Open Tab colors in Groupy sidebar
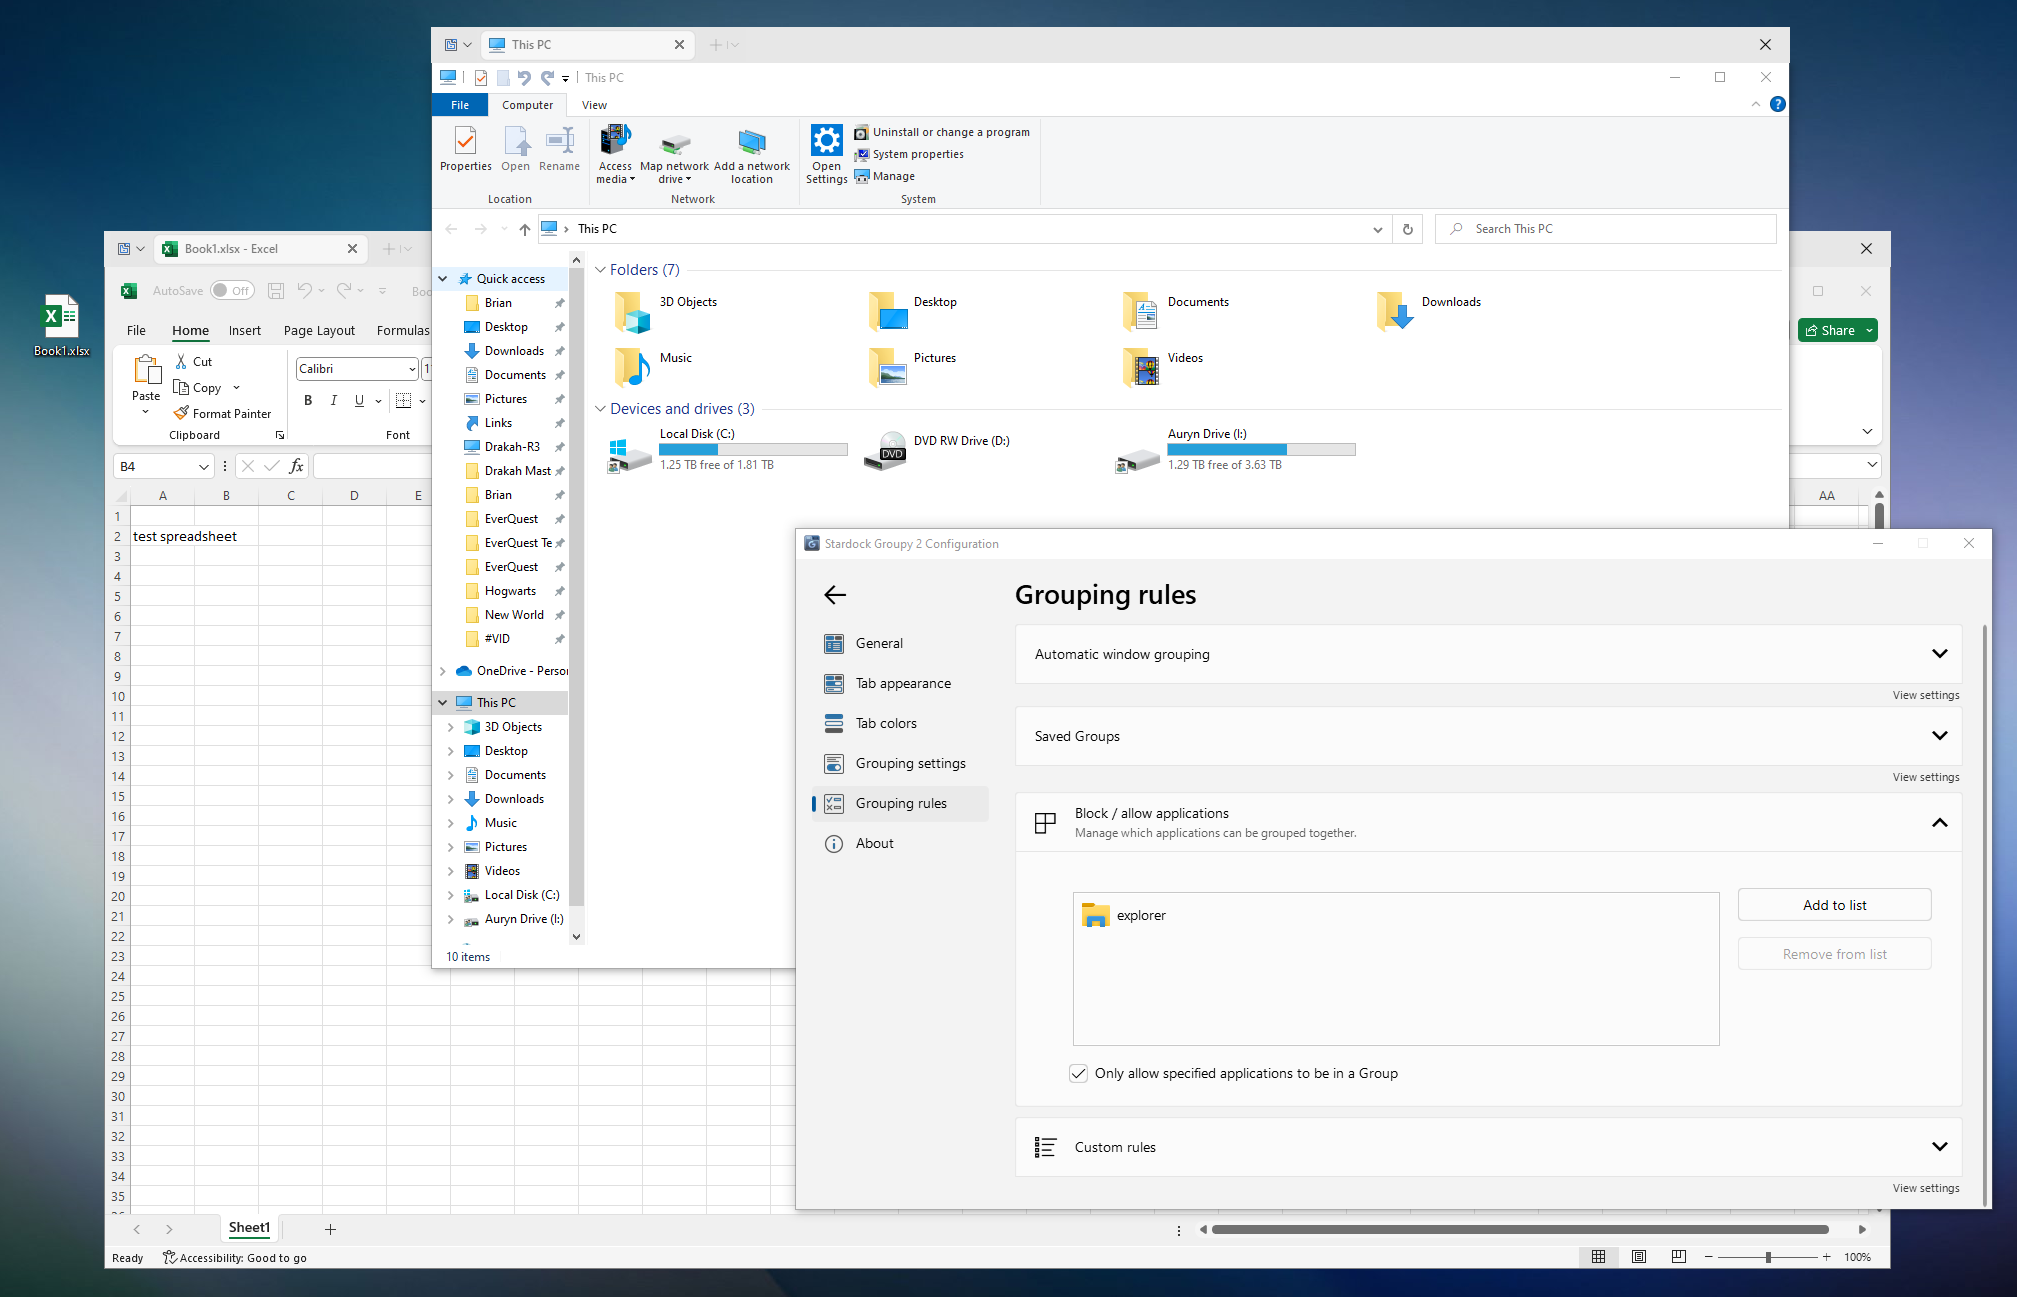Image resolution: width=2017 pixels, height=1297 pixels. coord(900,723)
